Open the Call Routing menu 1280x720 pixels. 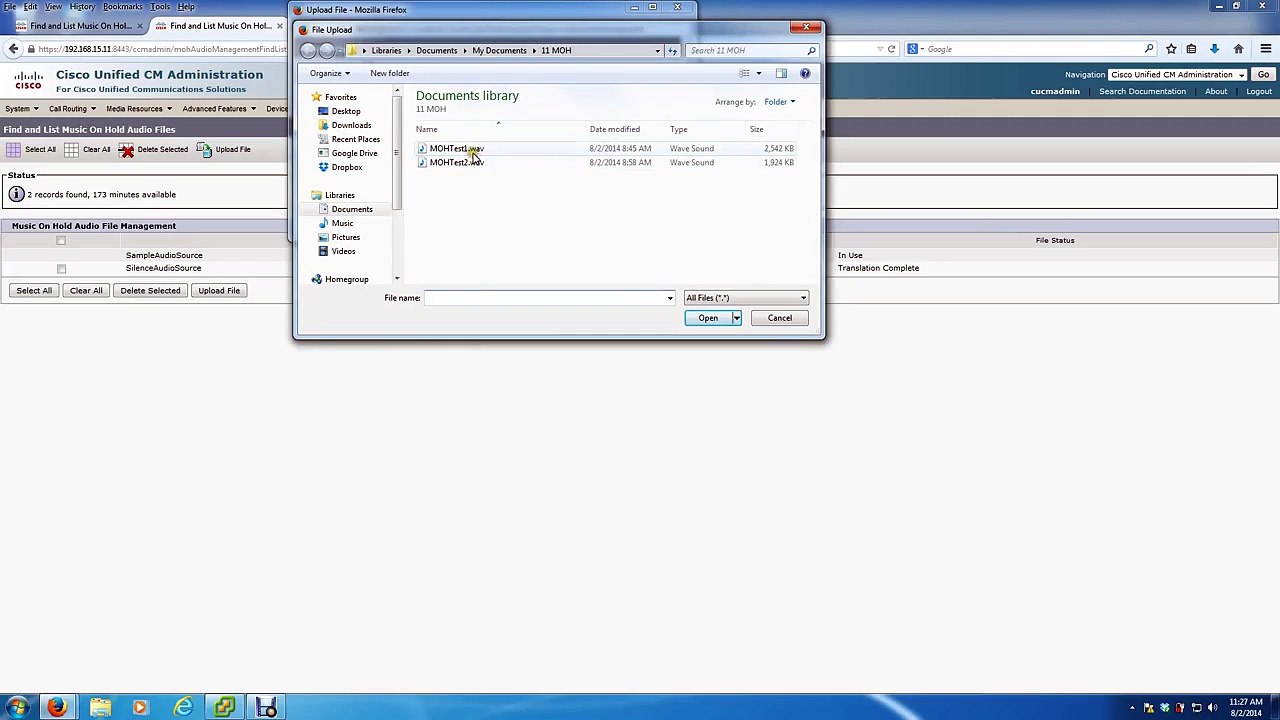[71, 108]
